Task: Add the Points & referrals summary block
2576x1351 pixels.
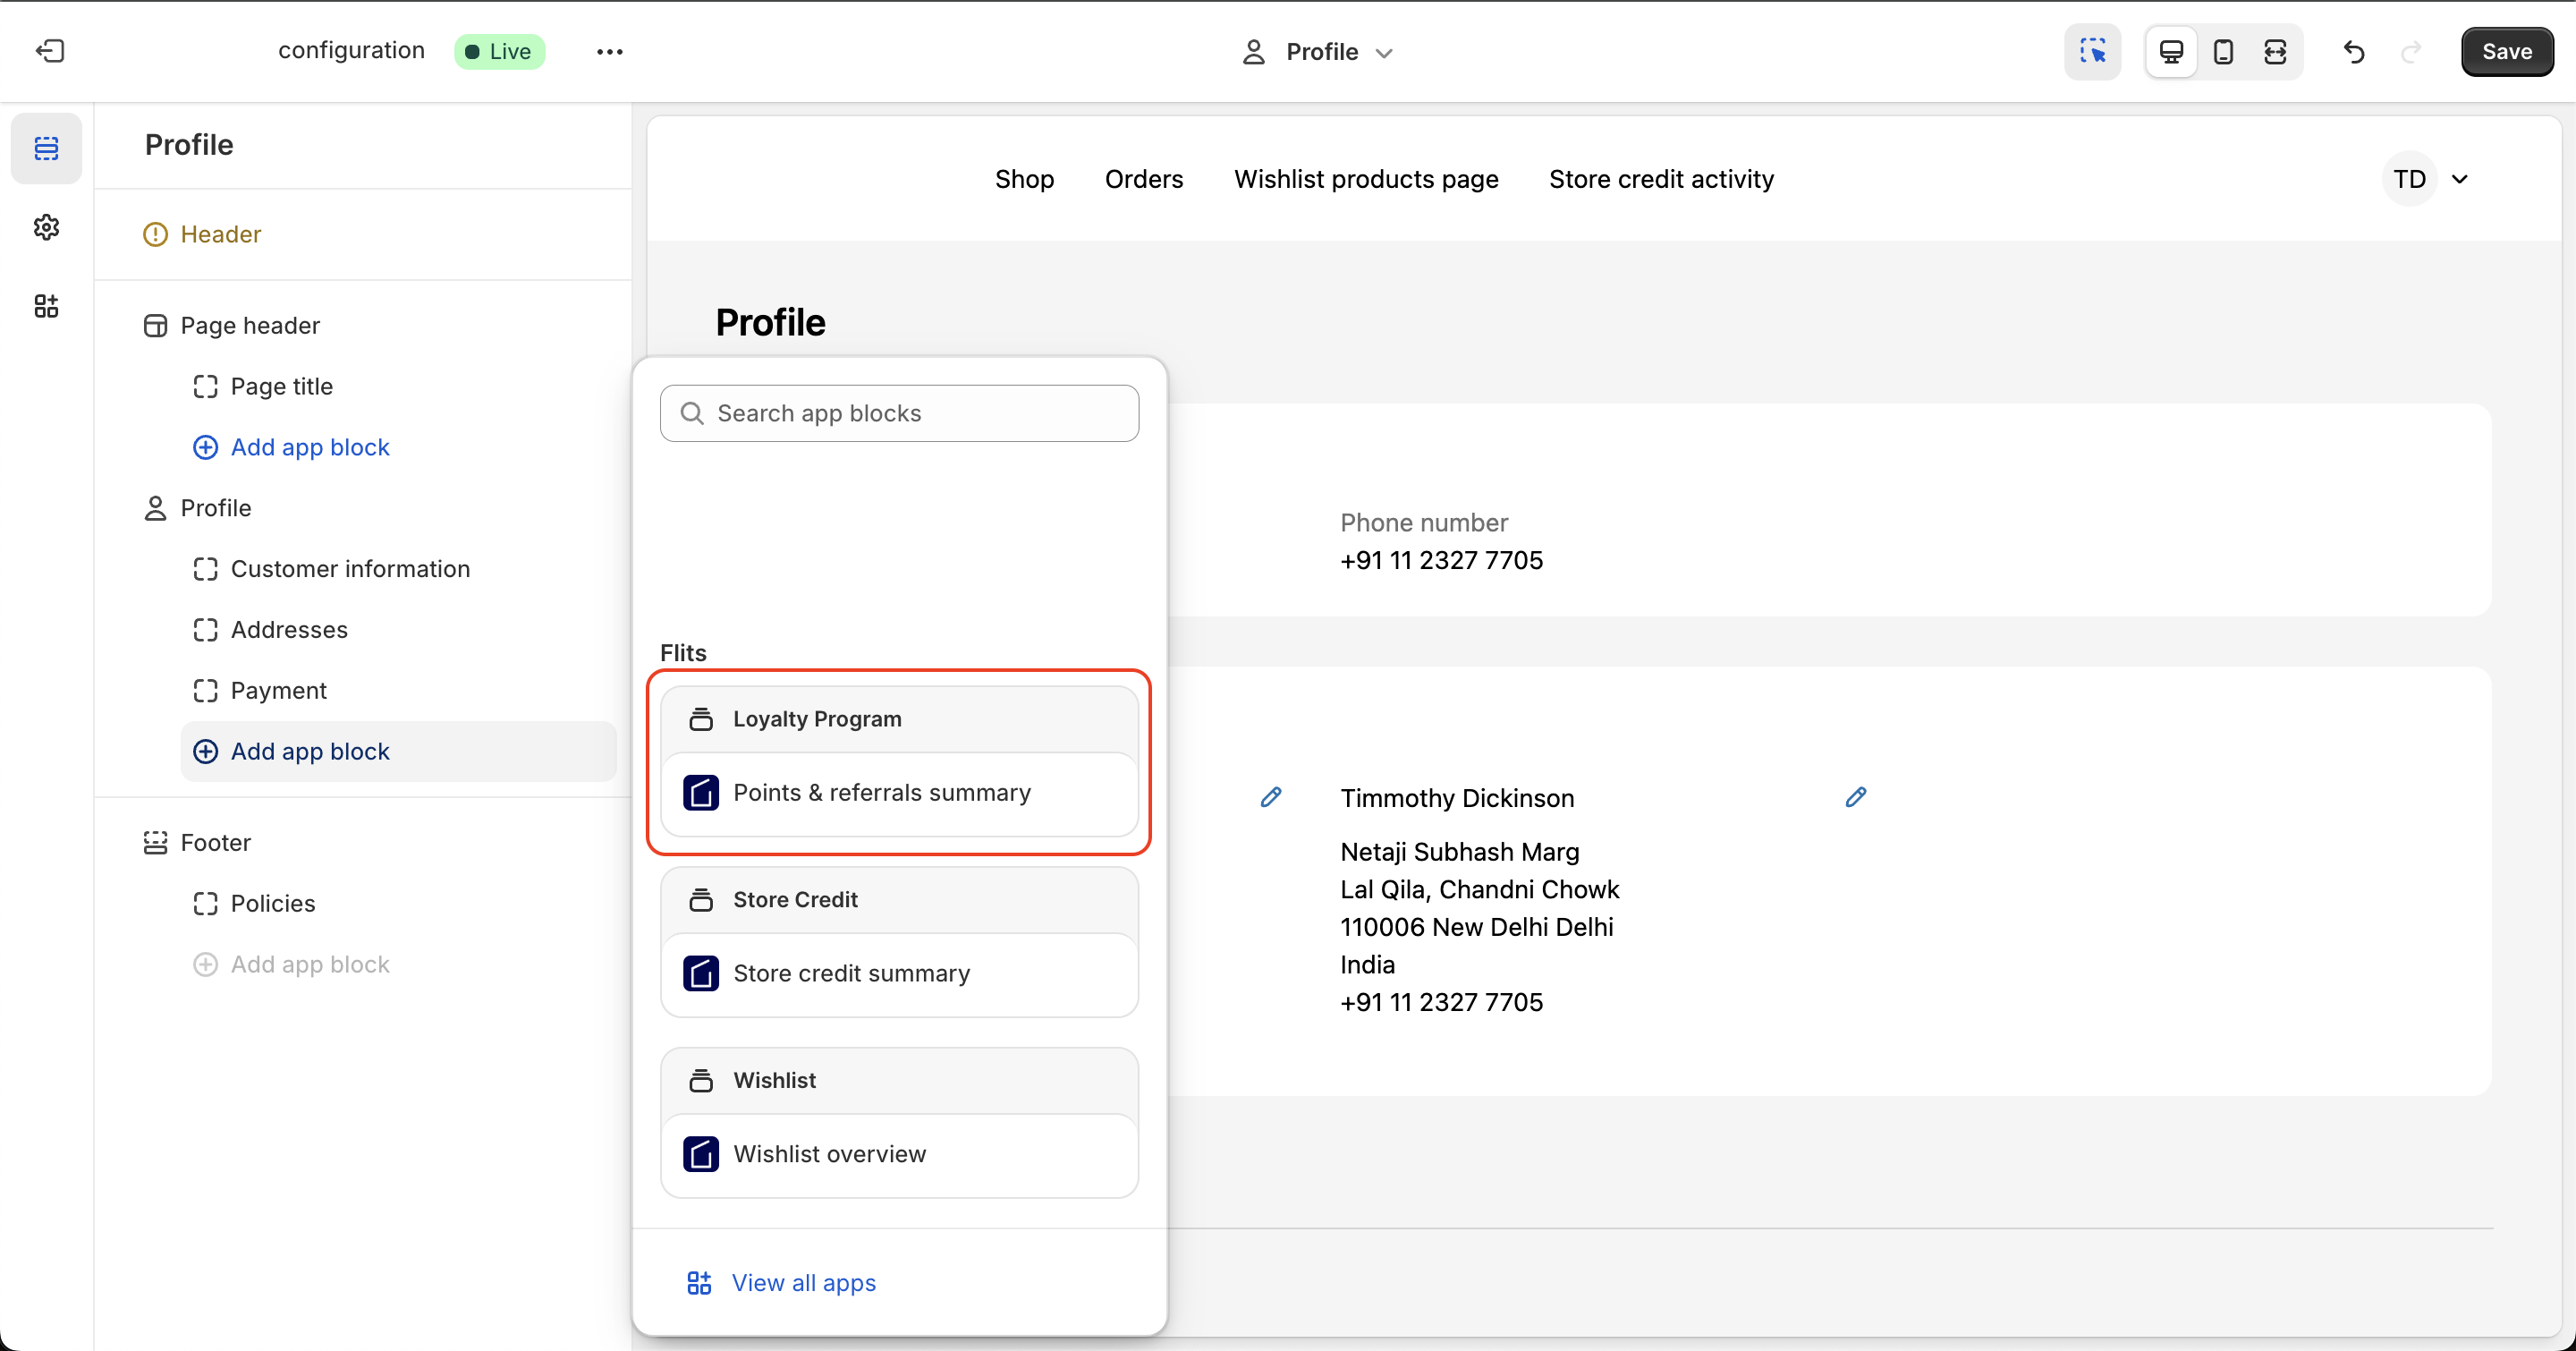Action: (881, 792)
